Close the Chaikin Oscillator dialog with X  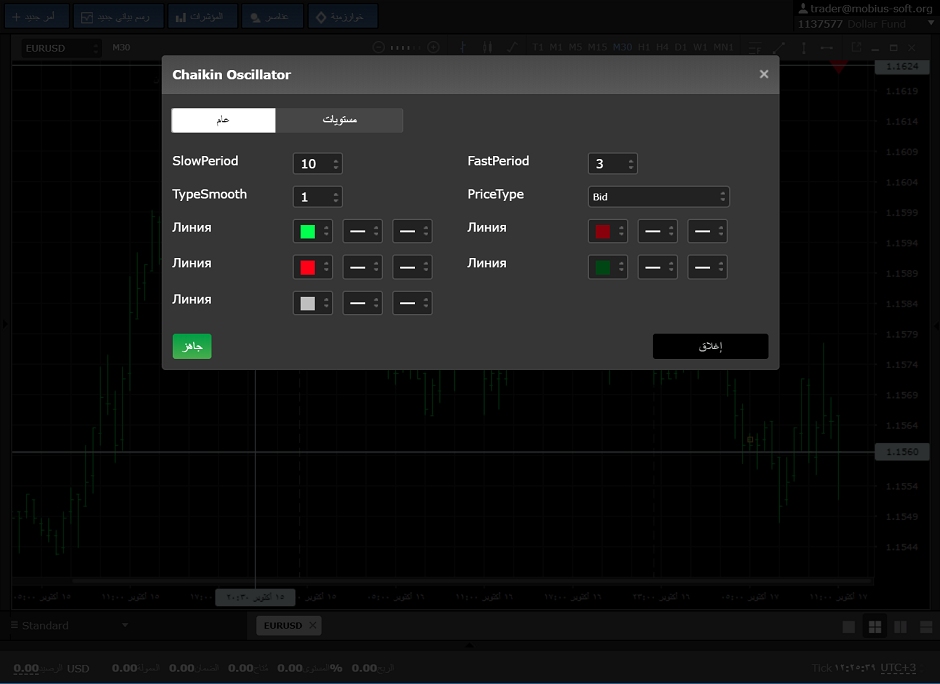(764, 74)
